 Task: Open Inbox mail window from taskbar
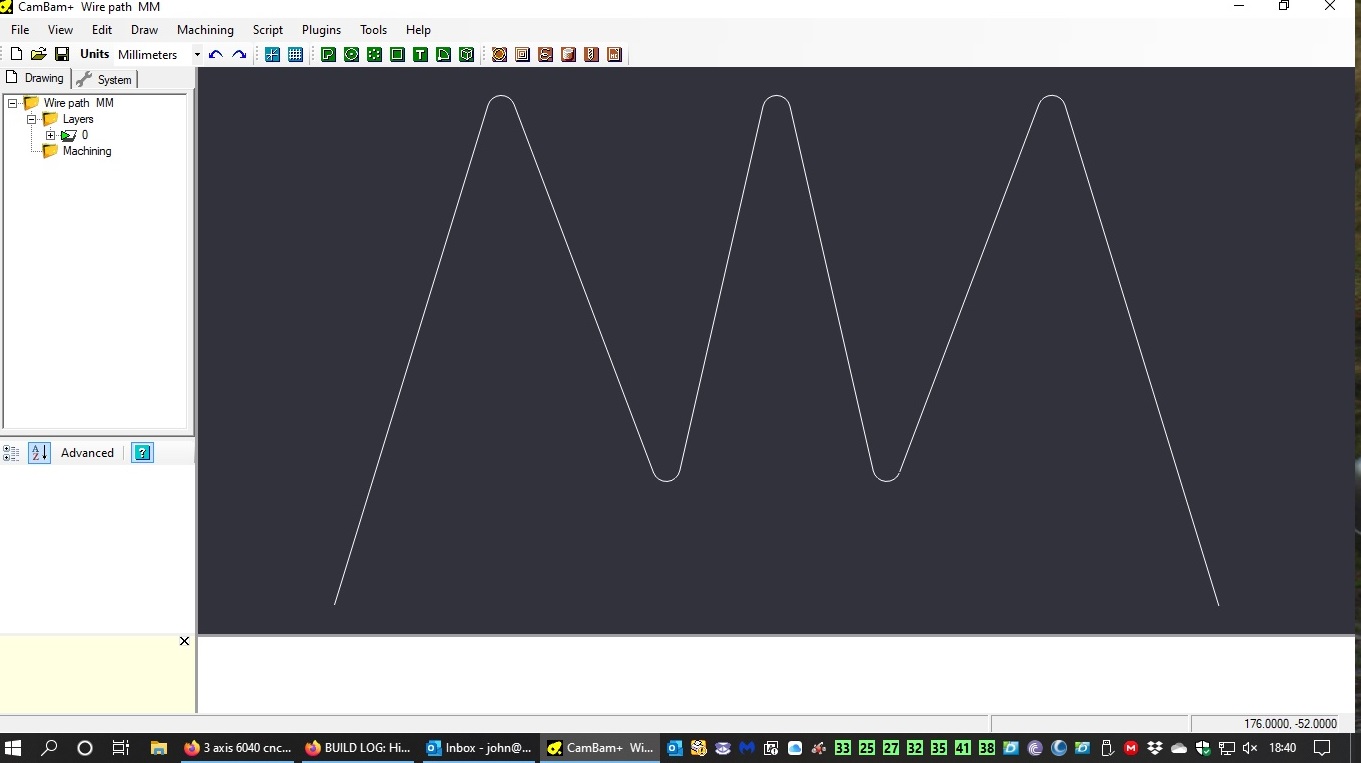click(478, 748)
